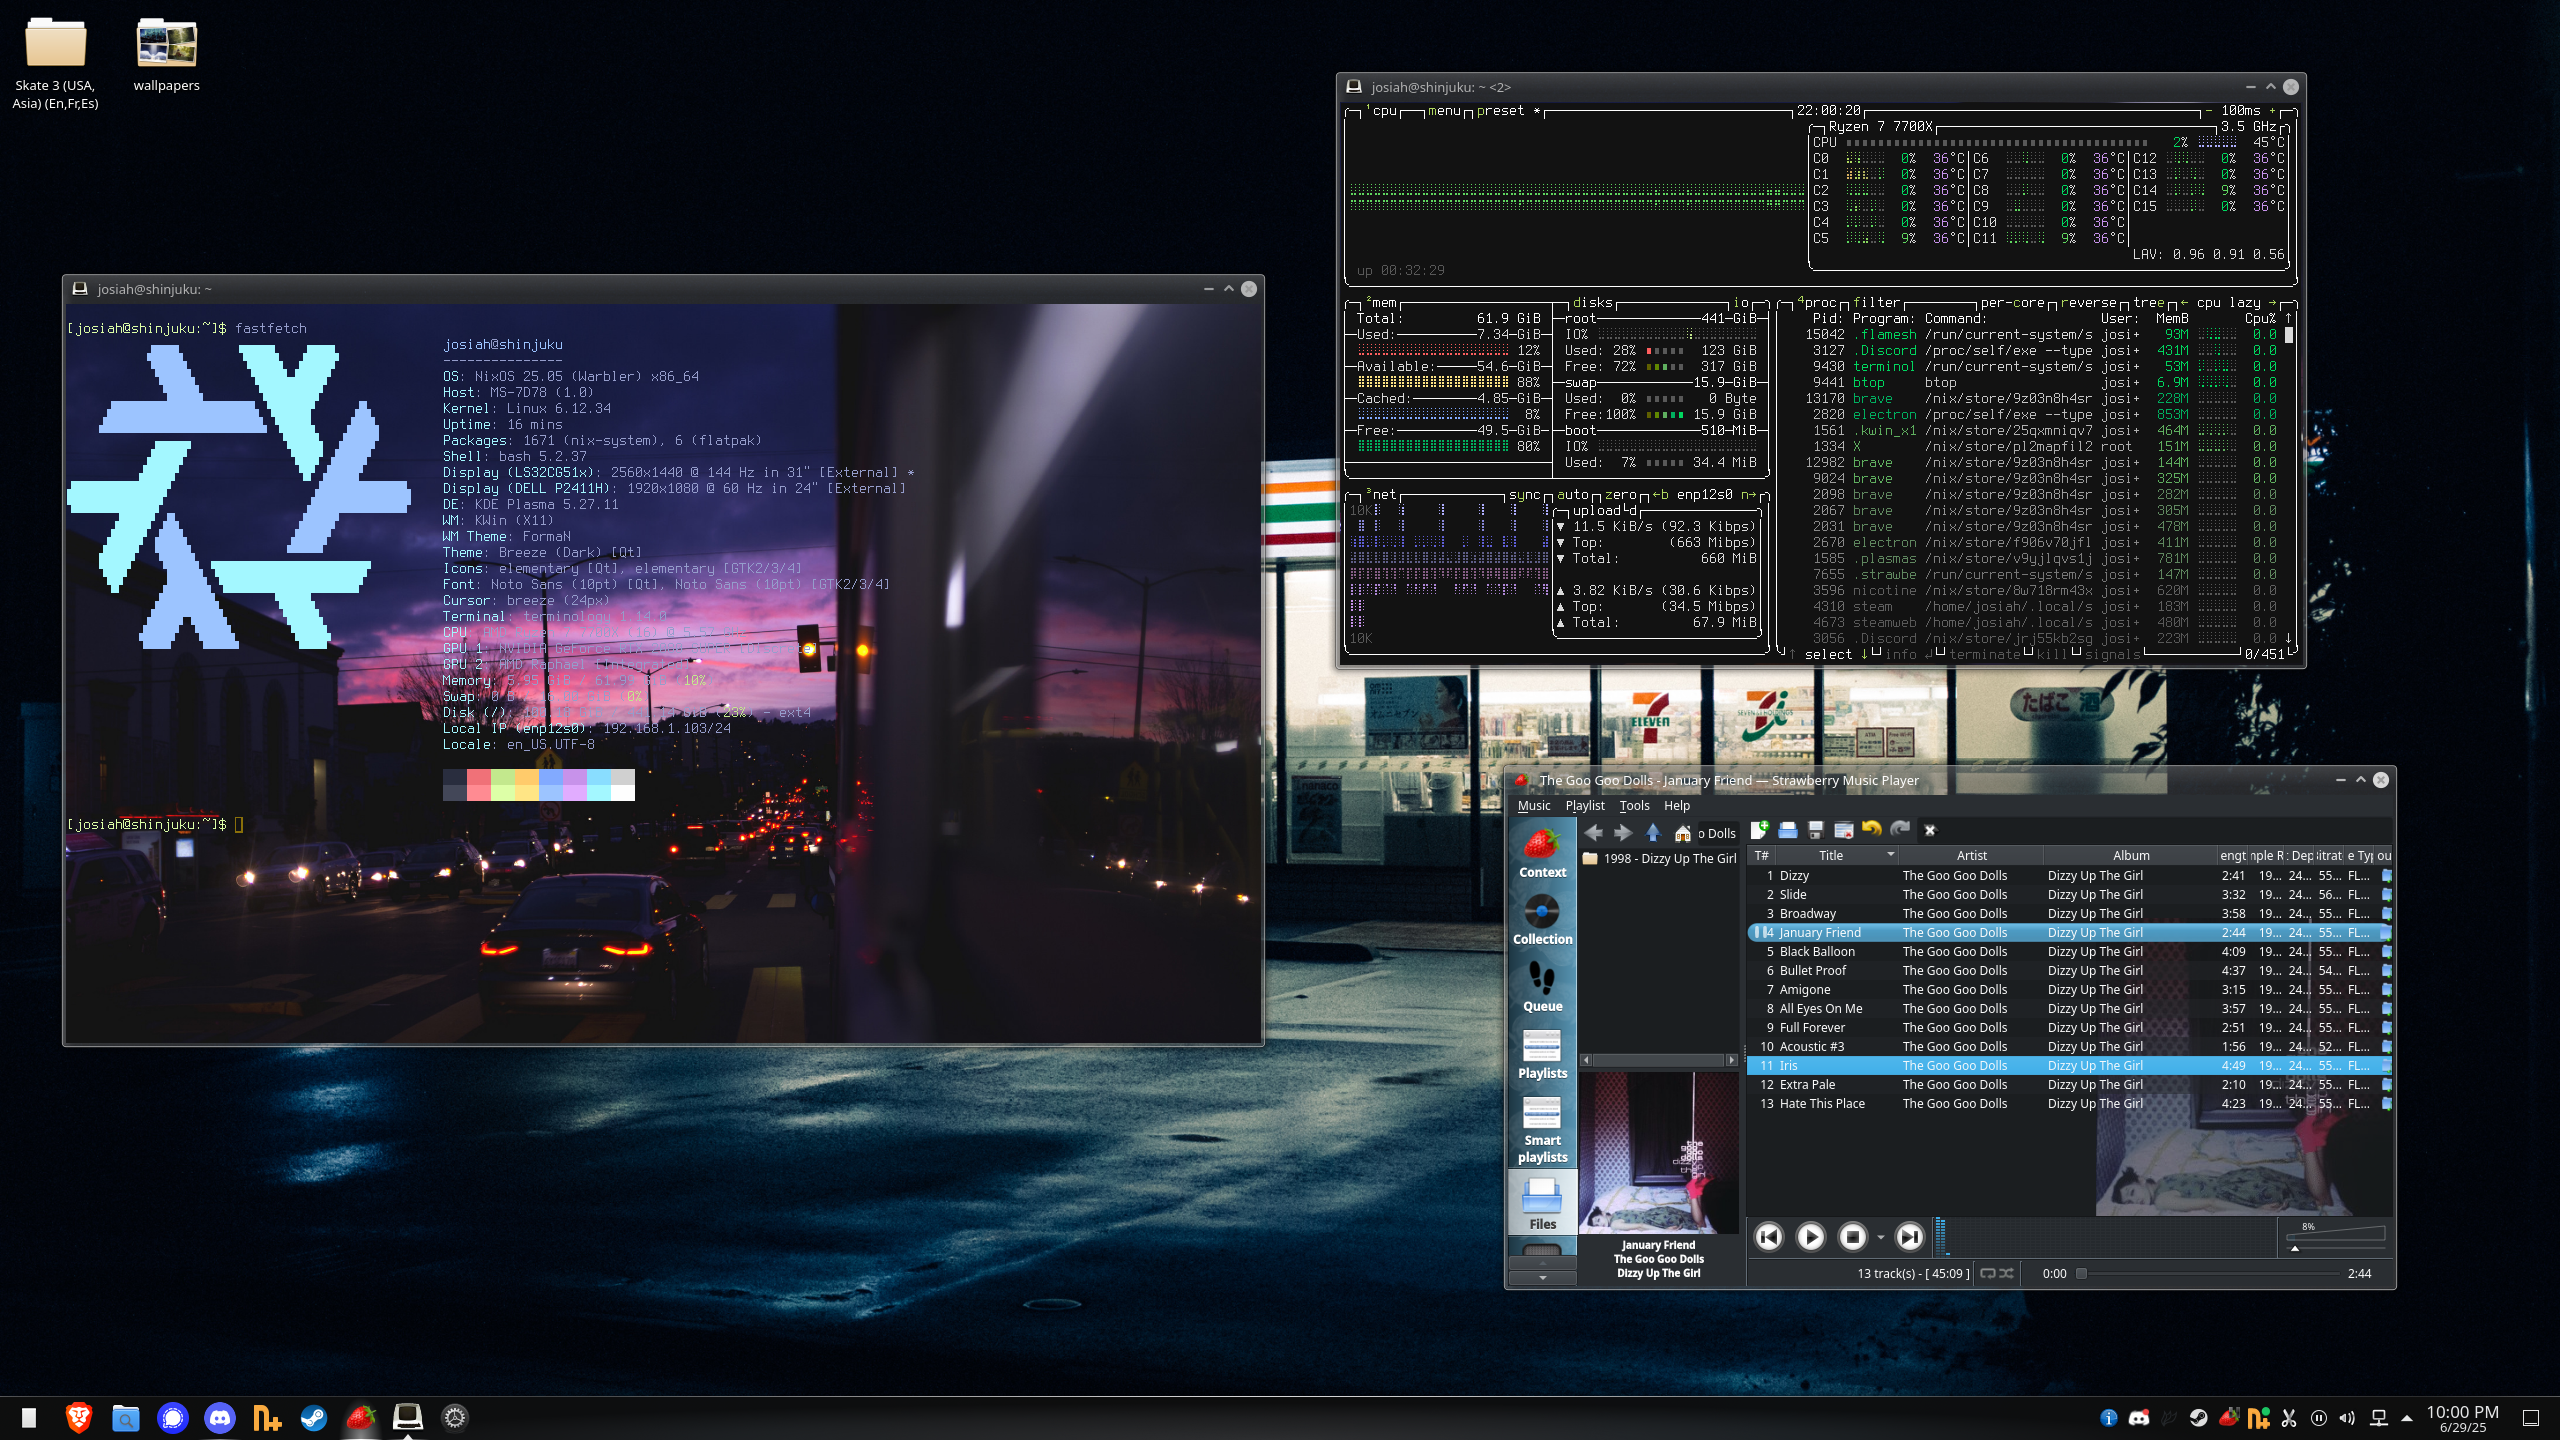2560x1440 pixels.
Task: Open Signal from the taskbar
Action: (173, 1417)
